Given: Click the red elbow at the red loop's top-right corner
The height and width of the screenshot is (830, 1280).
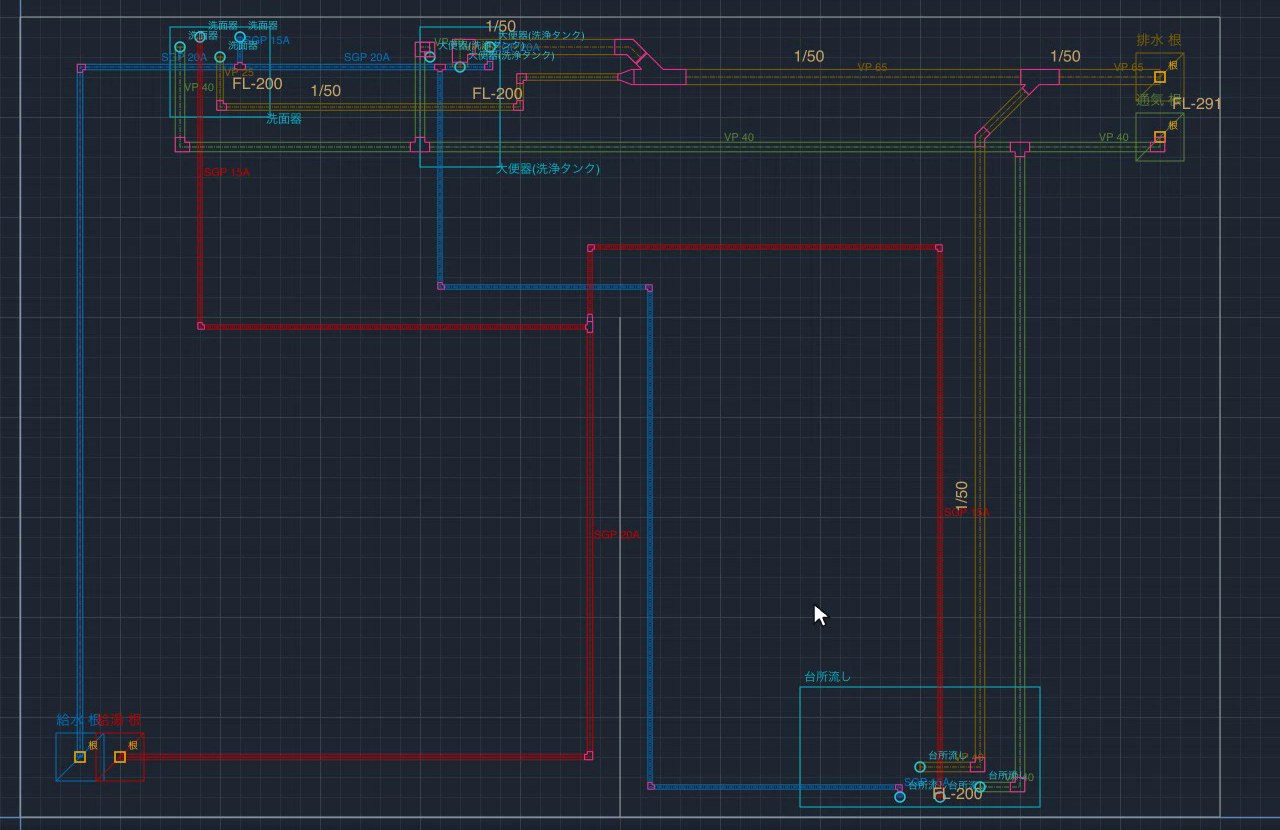Looking at the screenshot, I should pyautogui.click(x=939, y=247).
